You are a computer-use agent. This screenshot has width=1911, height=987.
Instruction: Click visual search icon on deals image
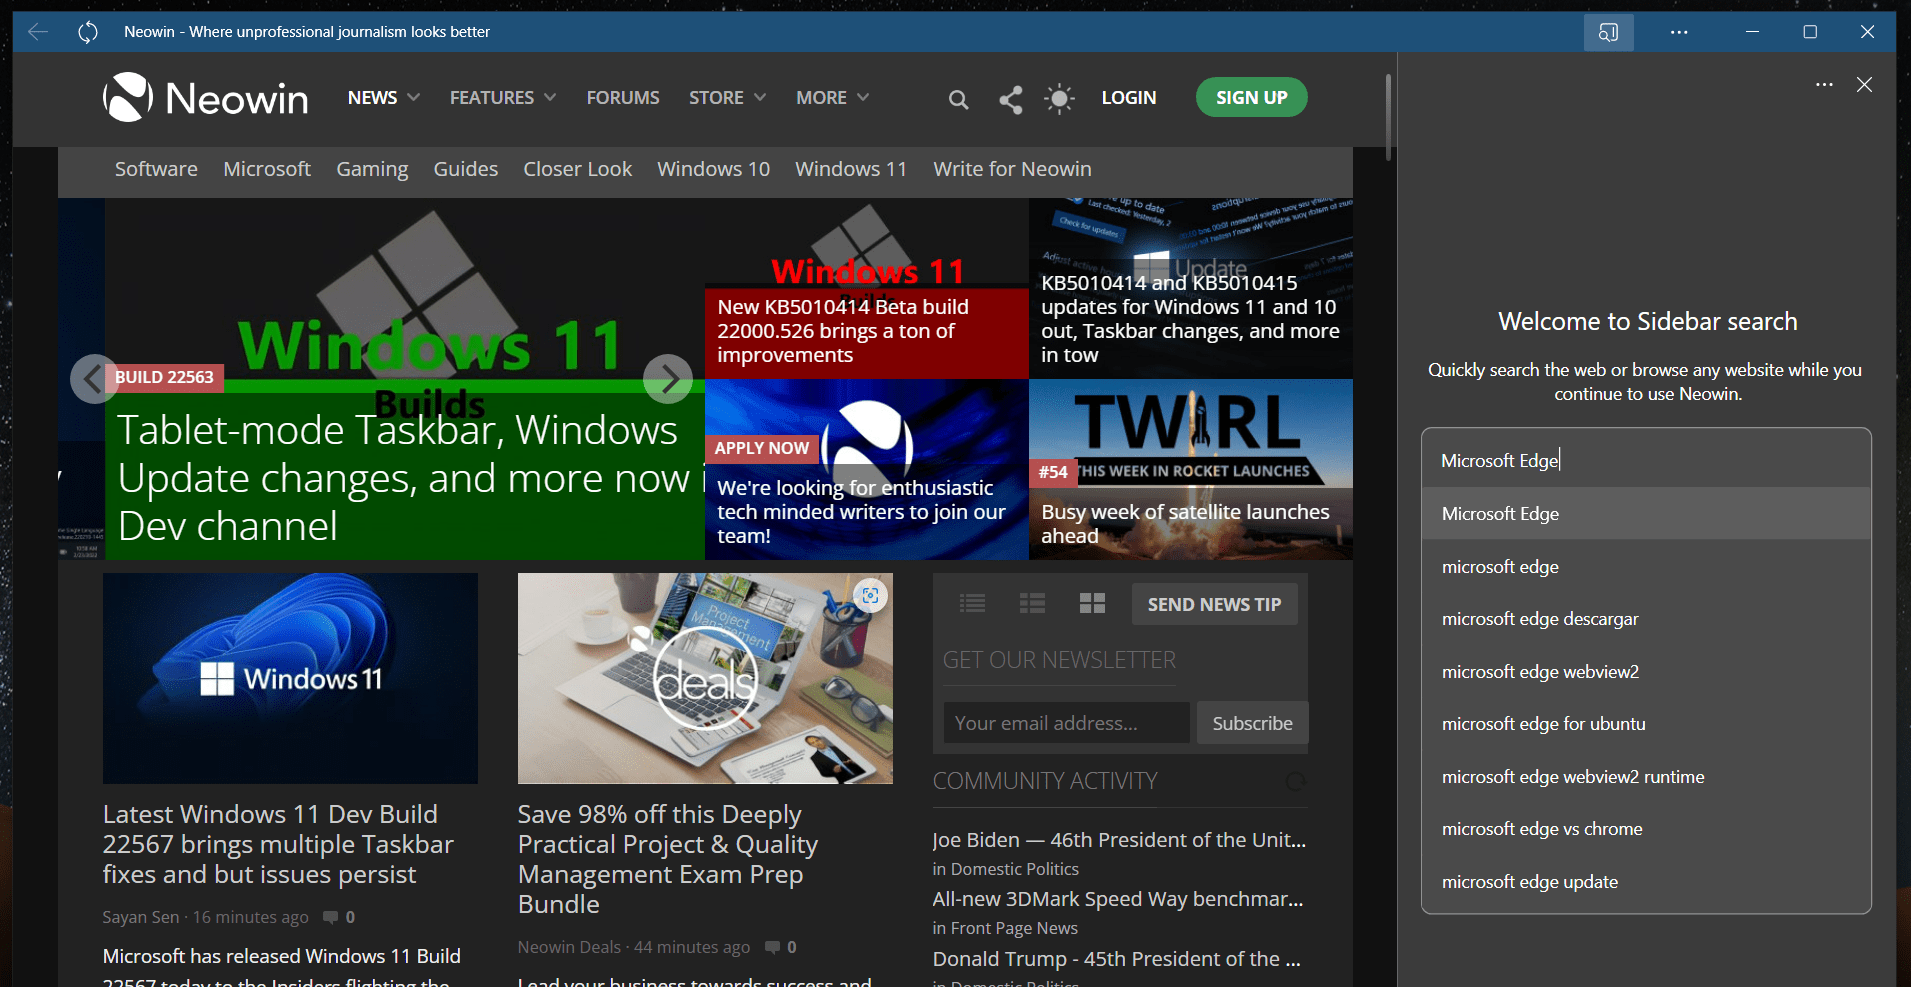click(x=870, y=596)
